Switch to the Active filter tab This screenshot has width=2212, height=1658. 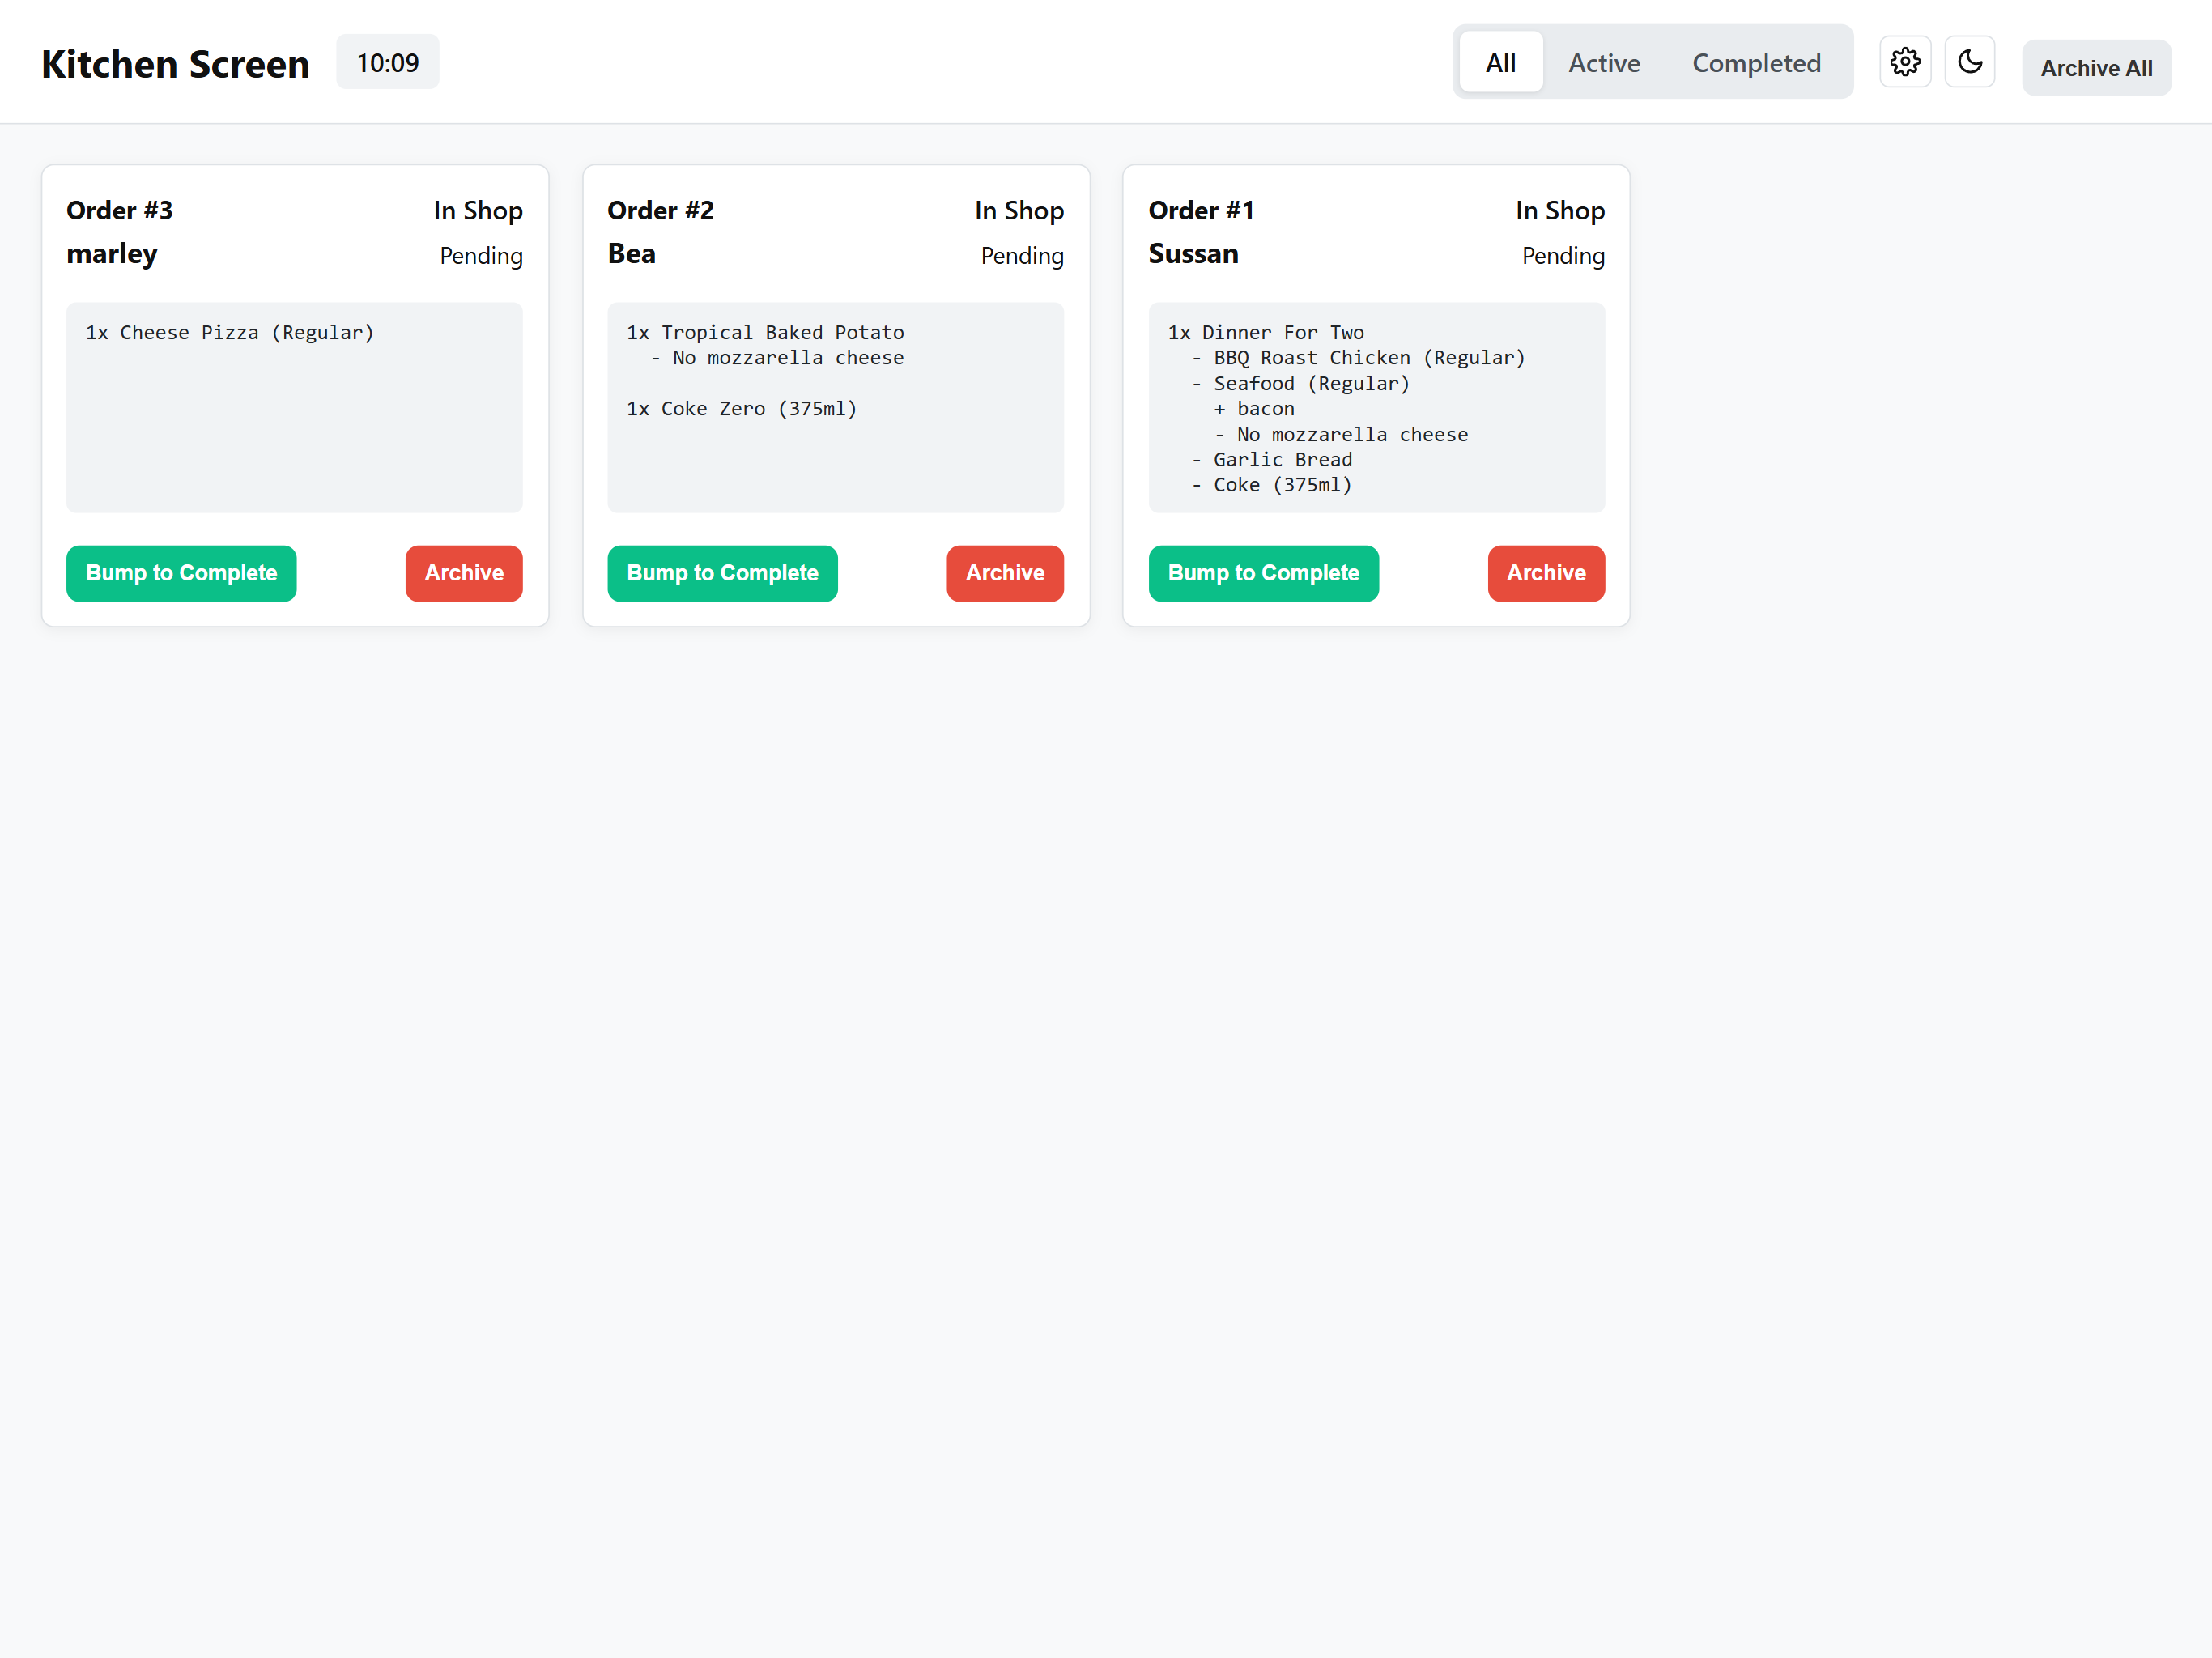[x=1603, y=63]
